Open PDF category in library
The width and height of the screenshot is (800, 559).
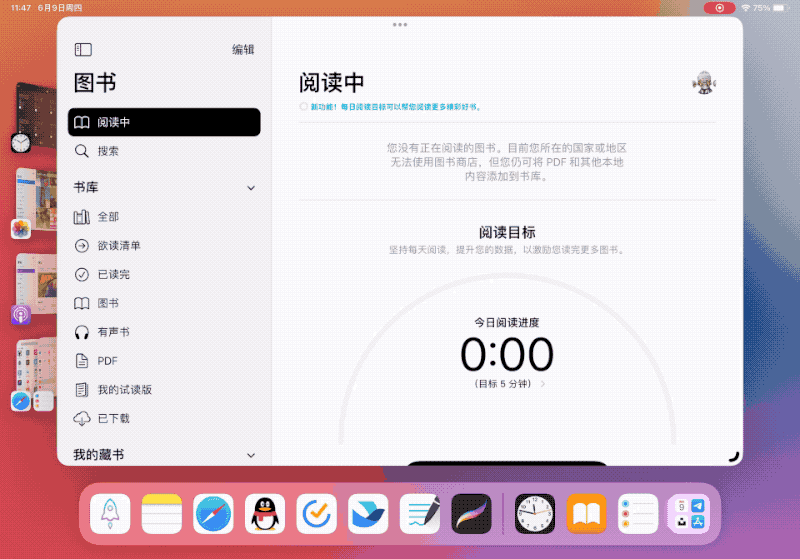[164, 361]
